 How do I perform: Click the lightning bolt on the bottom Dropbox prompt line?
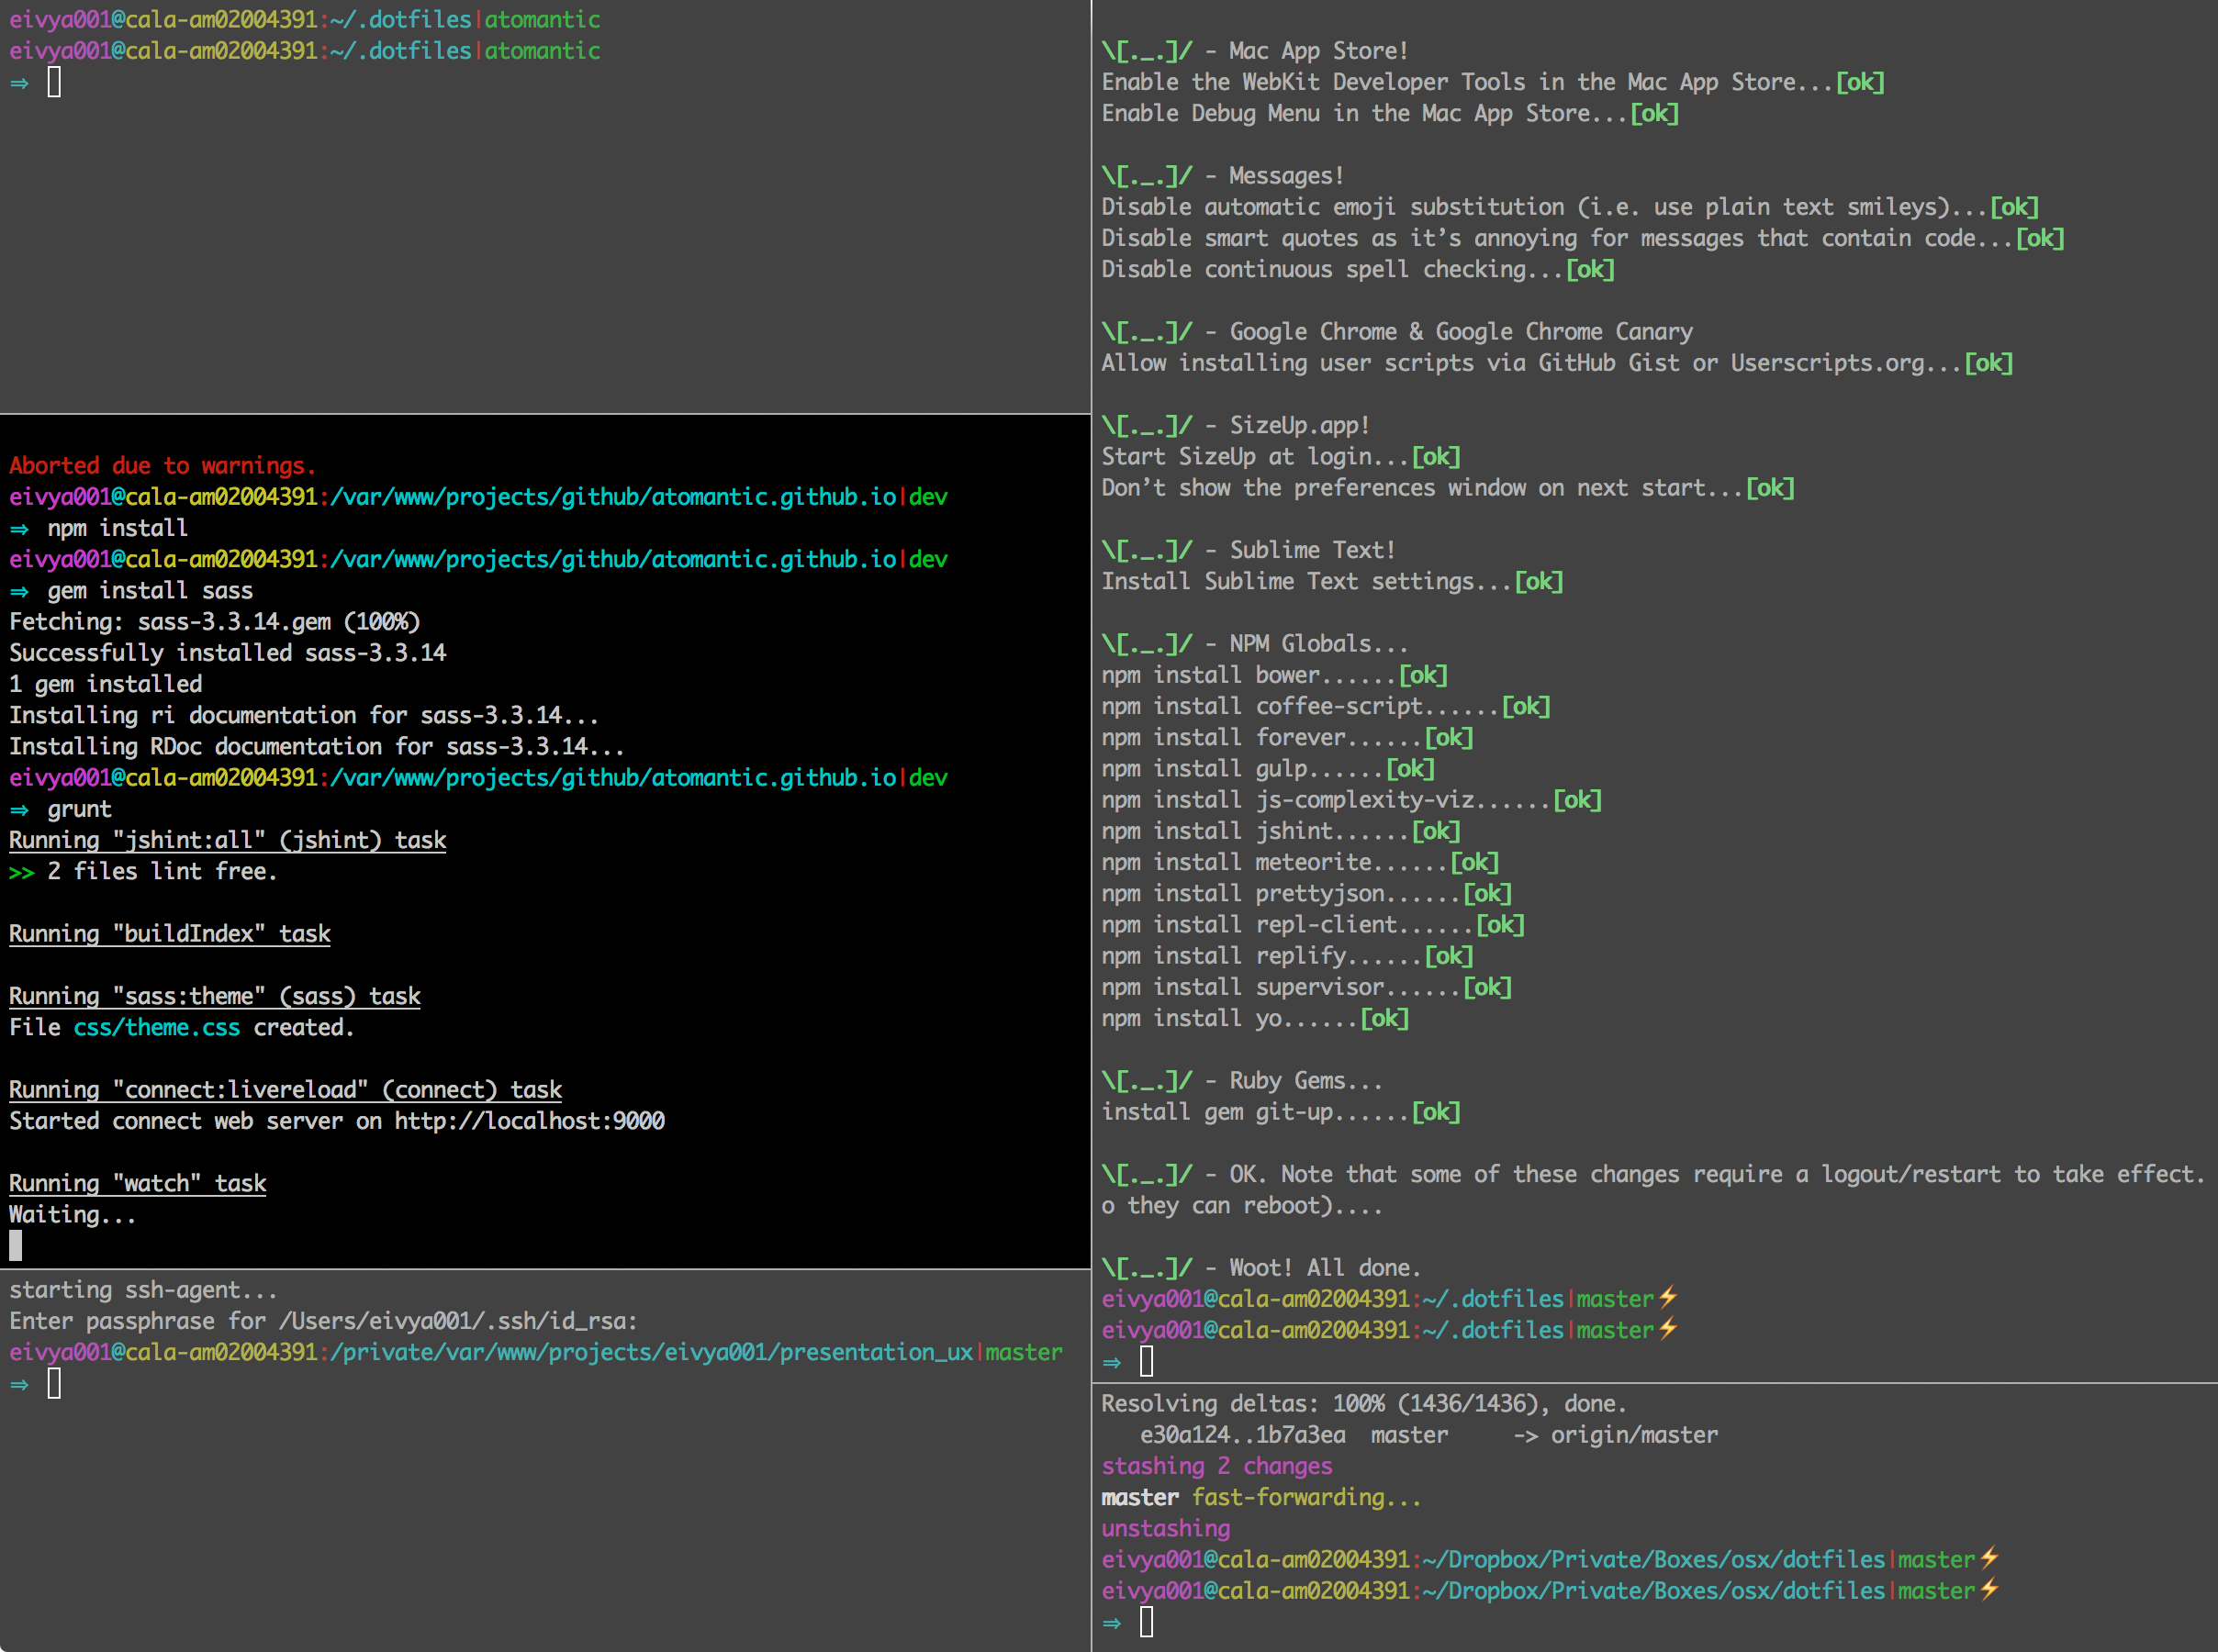1988,1589
